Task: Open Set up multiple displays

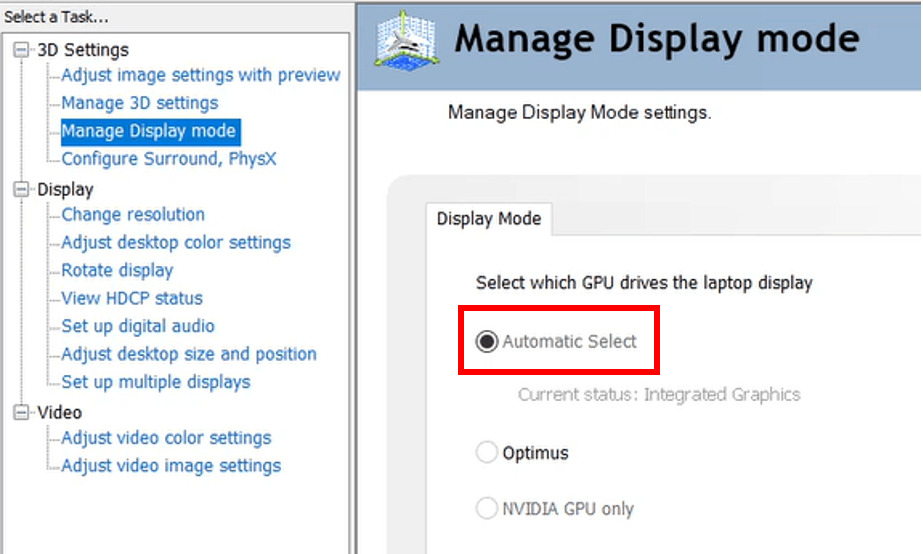Action: [x=155, y=382]
